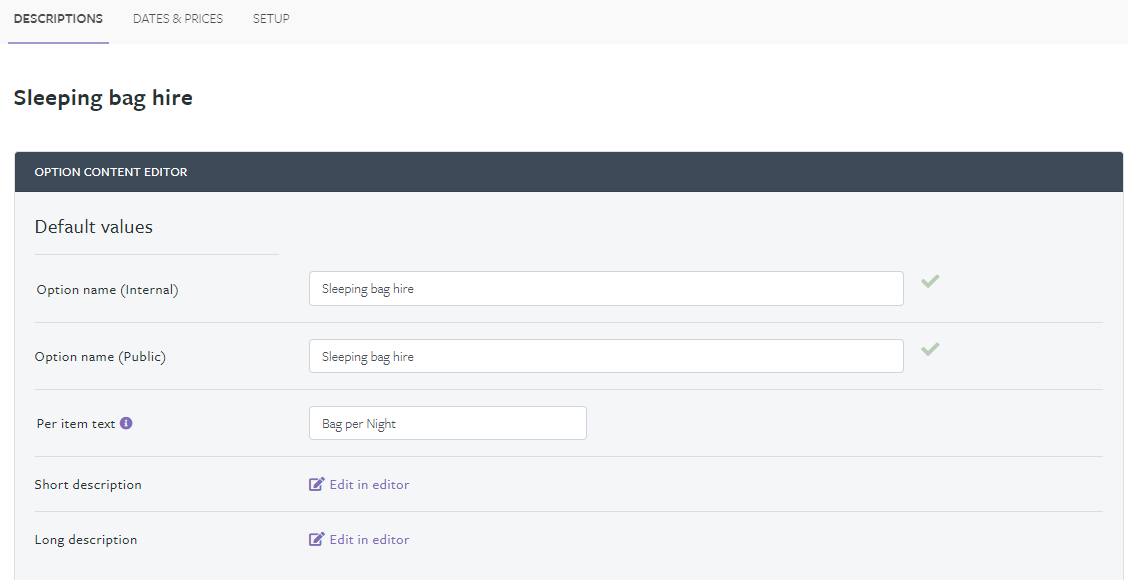The height and width of the screenshot is (580, 1128).
Task: Click the 'Option Content Editor' panel header
Action: click(x=568, y=172)
